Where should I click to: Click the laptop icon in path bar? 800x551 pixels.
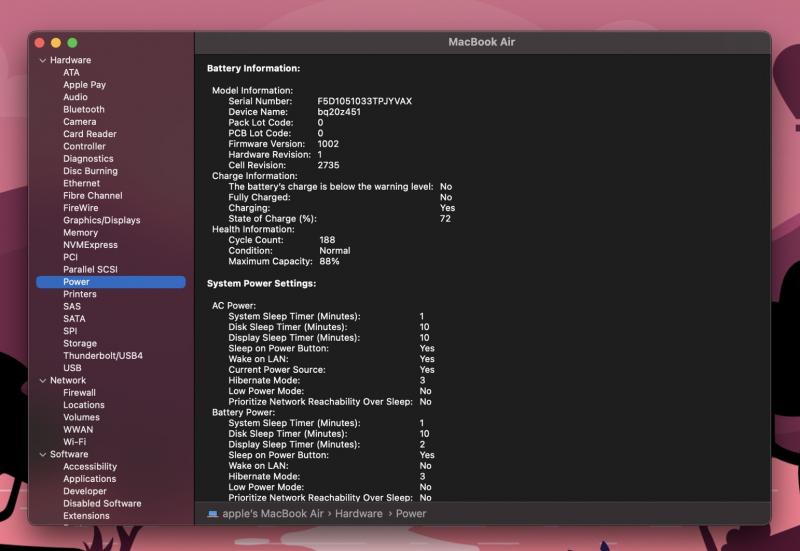point(213,514)
